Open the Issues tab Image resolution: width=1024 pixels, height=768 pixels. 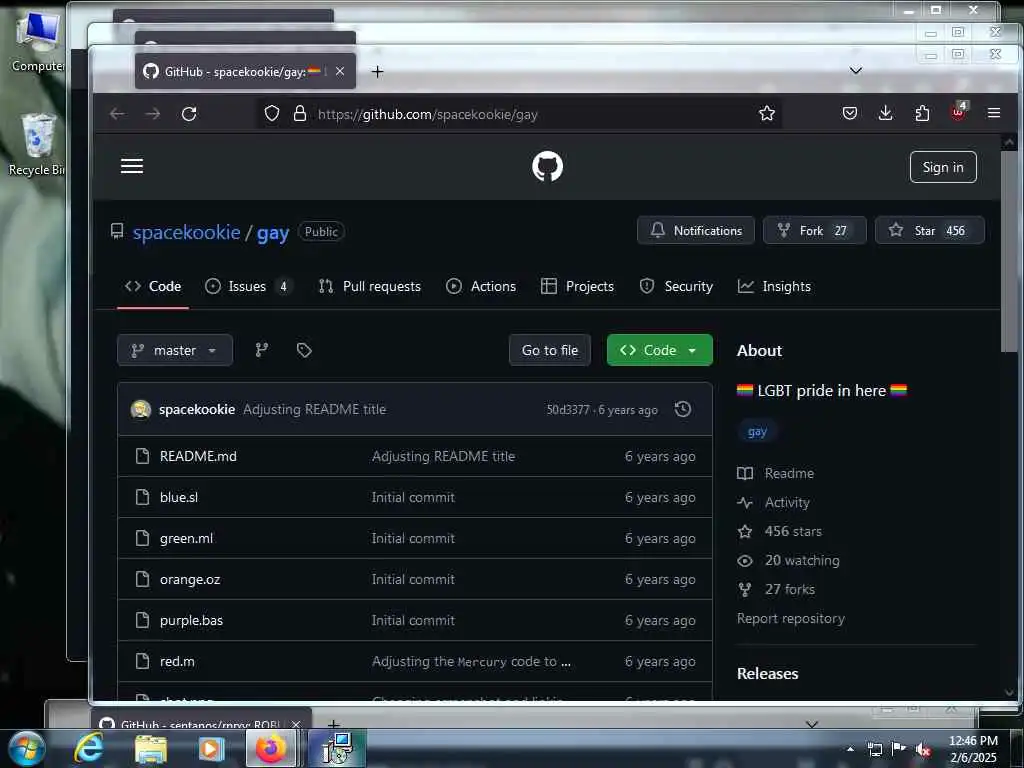[249, 286]
